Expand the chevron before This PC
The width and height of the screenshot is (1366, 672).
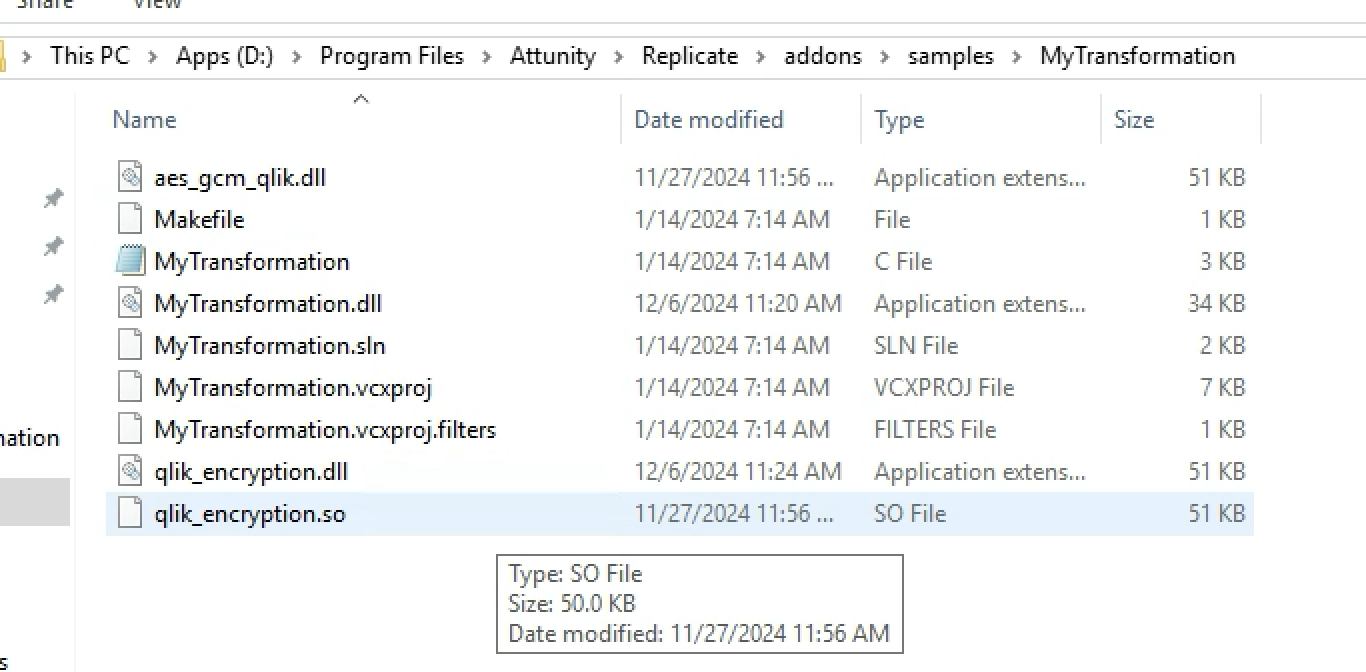(28, 57)
